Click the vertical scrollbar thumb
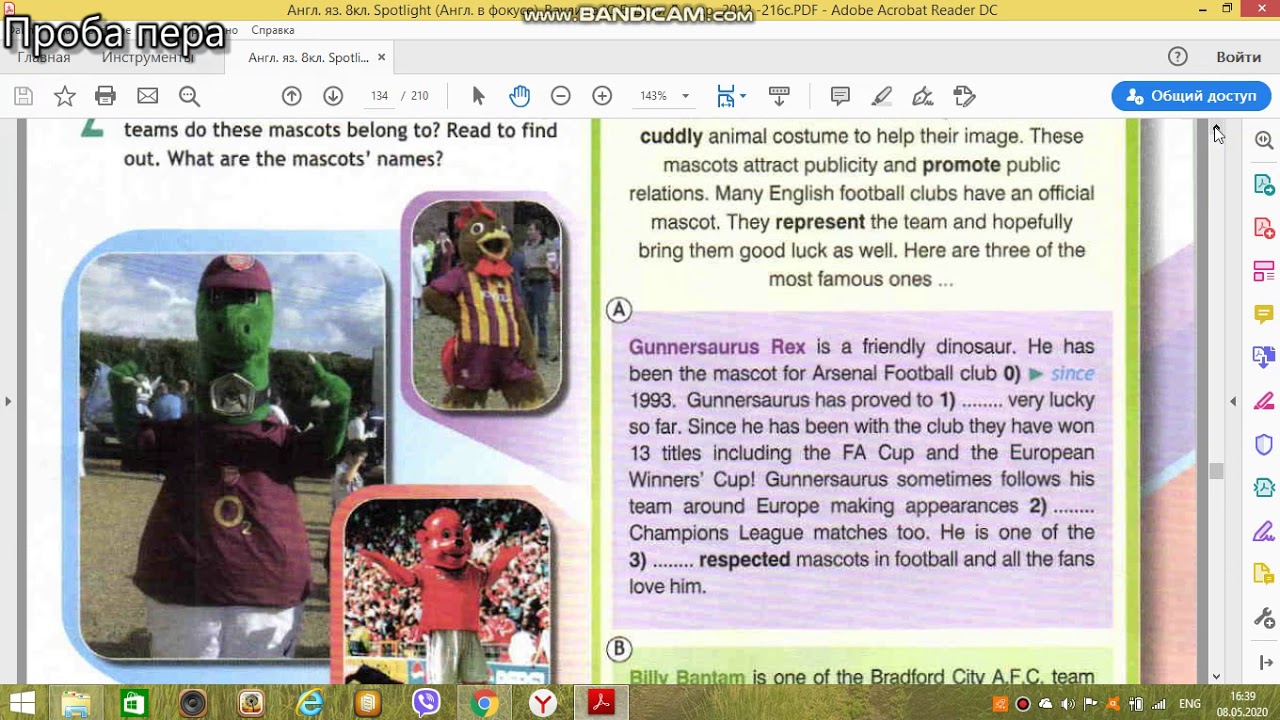 tap(1216, 472)
